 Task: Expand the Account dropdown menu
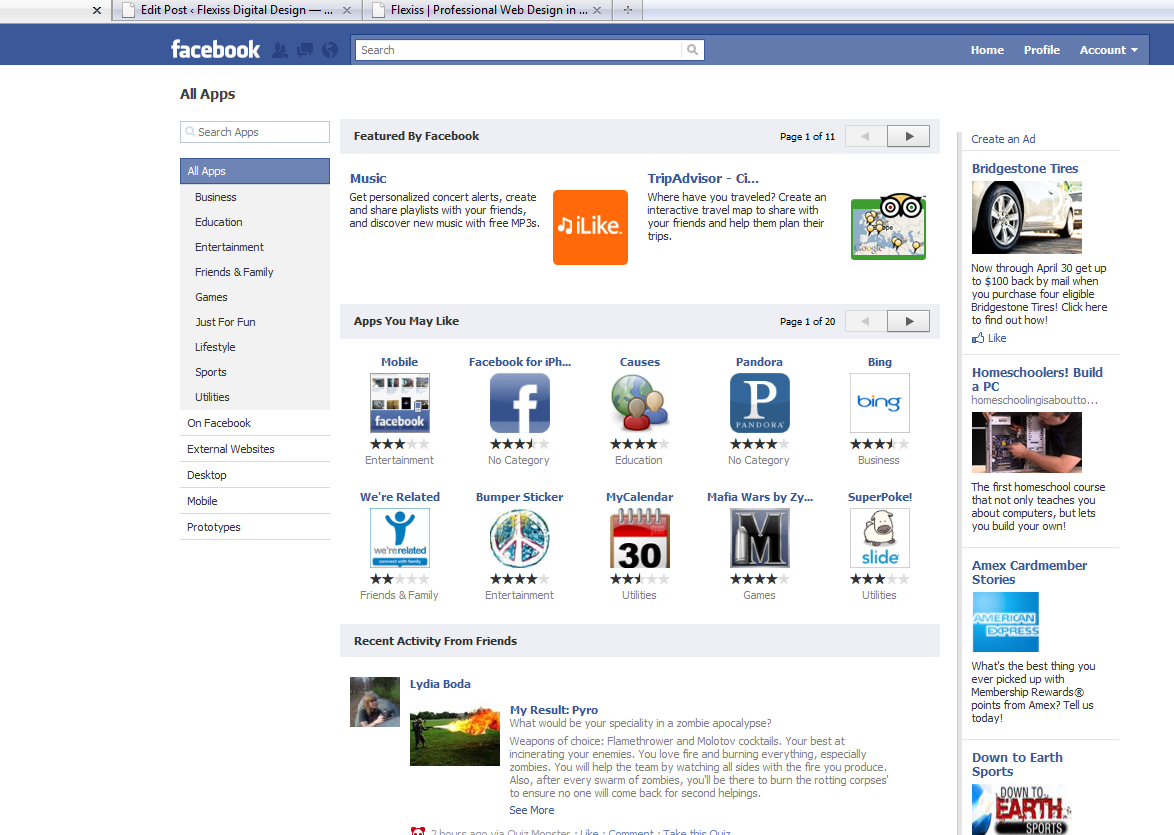(x=1108, y=50)
